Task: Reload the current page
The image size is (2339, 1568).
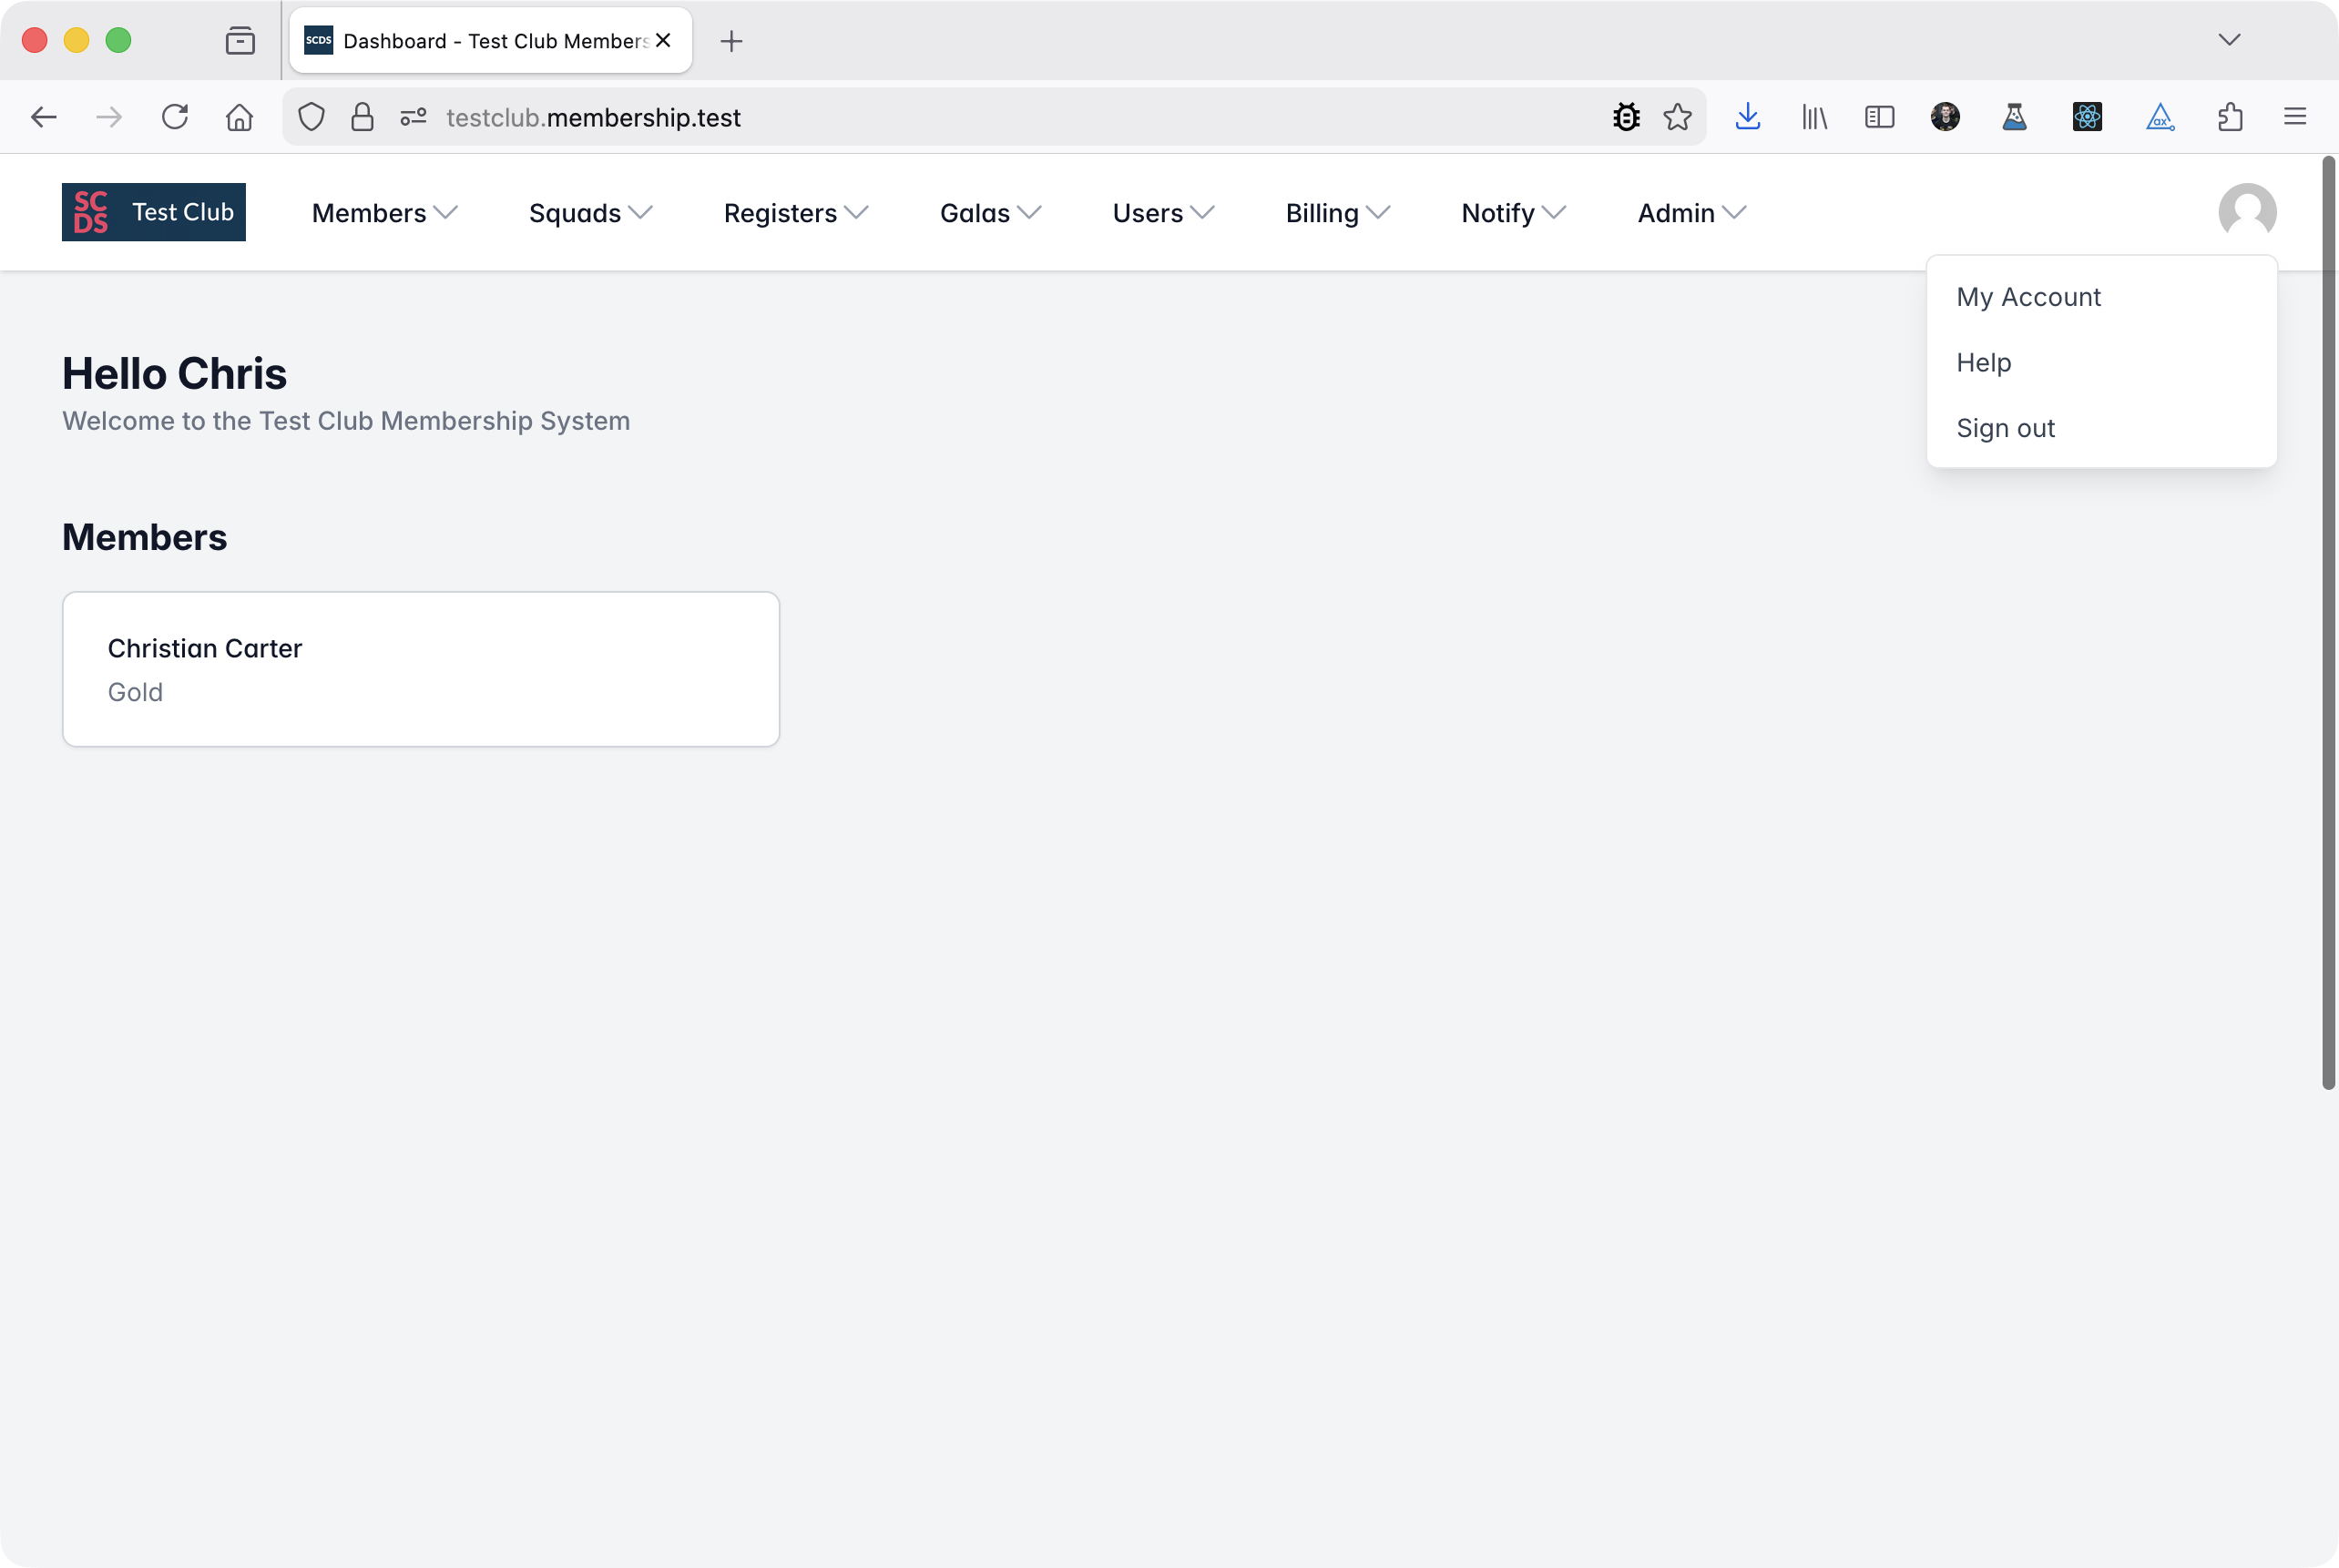Action: point(175,117)
